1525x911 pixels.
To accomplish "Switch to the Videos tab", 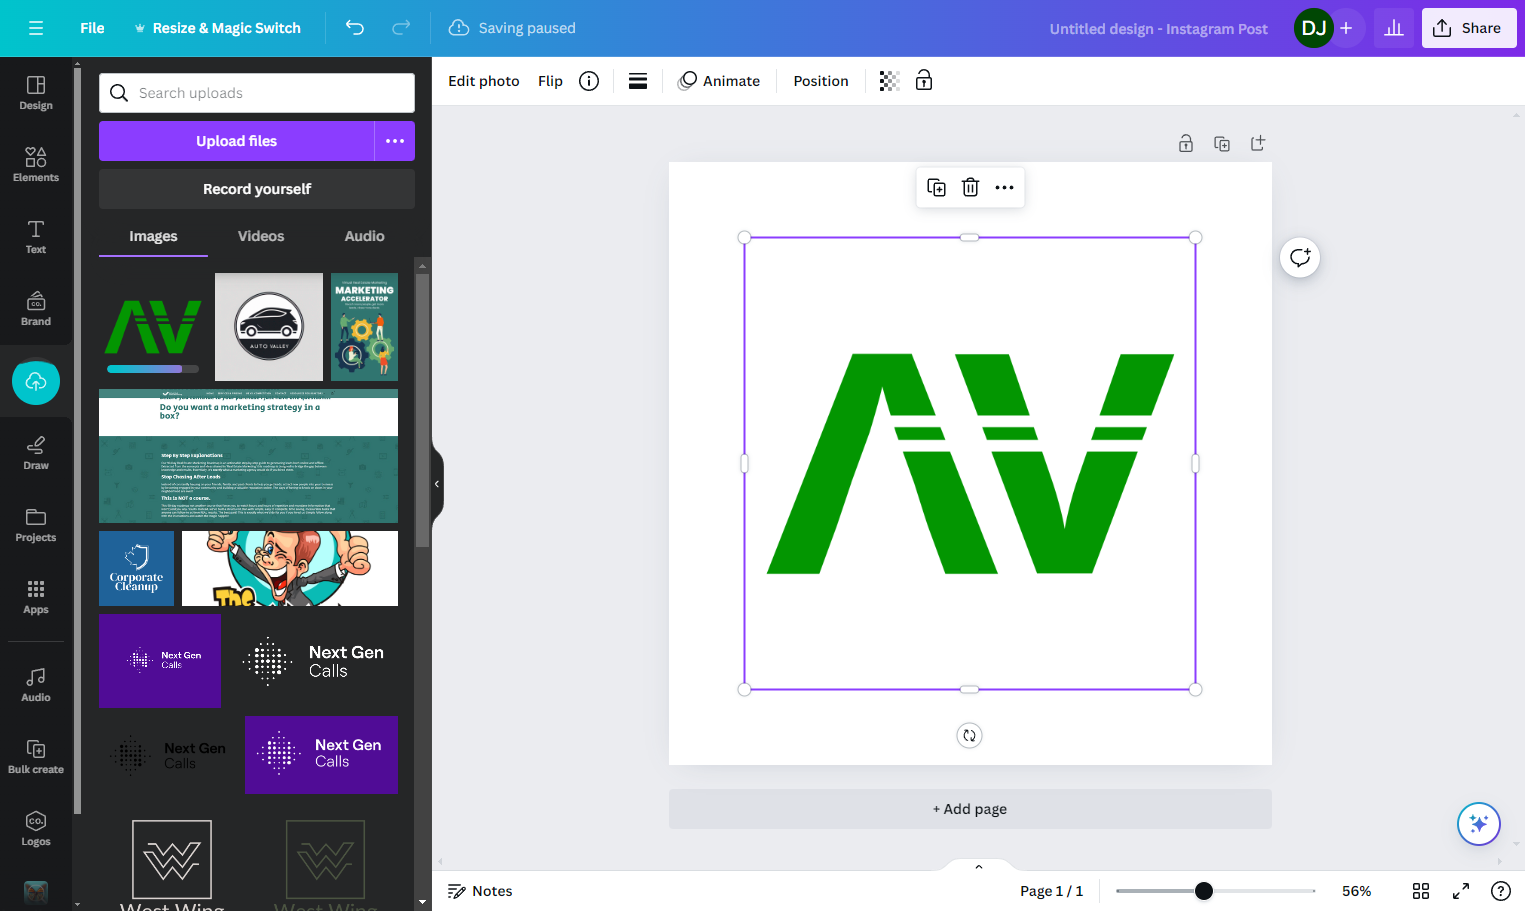I will coord(261,236).
